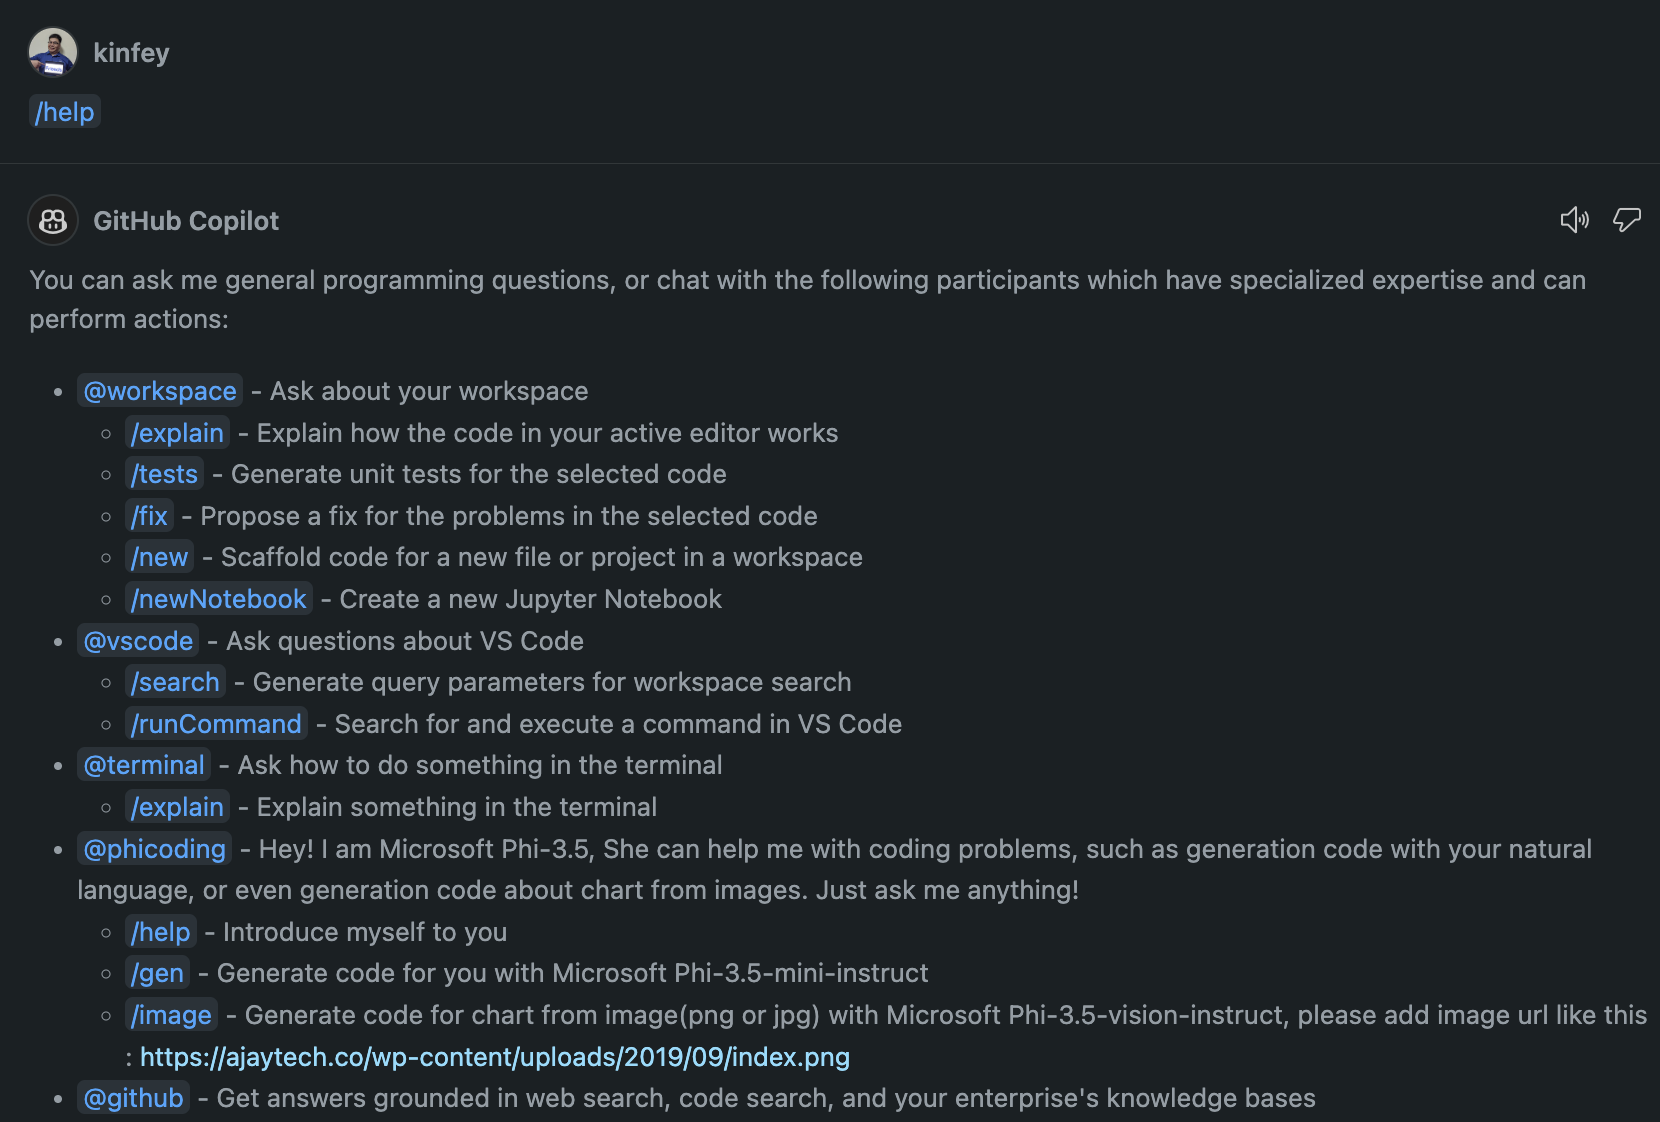1660x1122 pixels.
Task: Click the /newNotebook command
Action: [219, 599]
